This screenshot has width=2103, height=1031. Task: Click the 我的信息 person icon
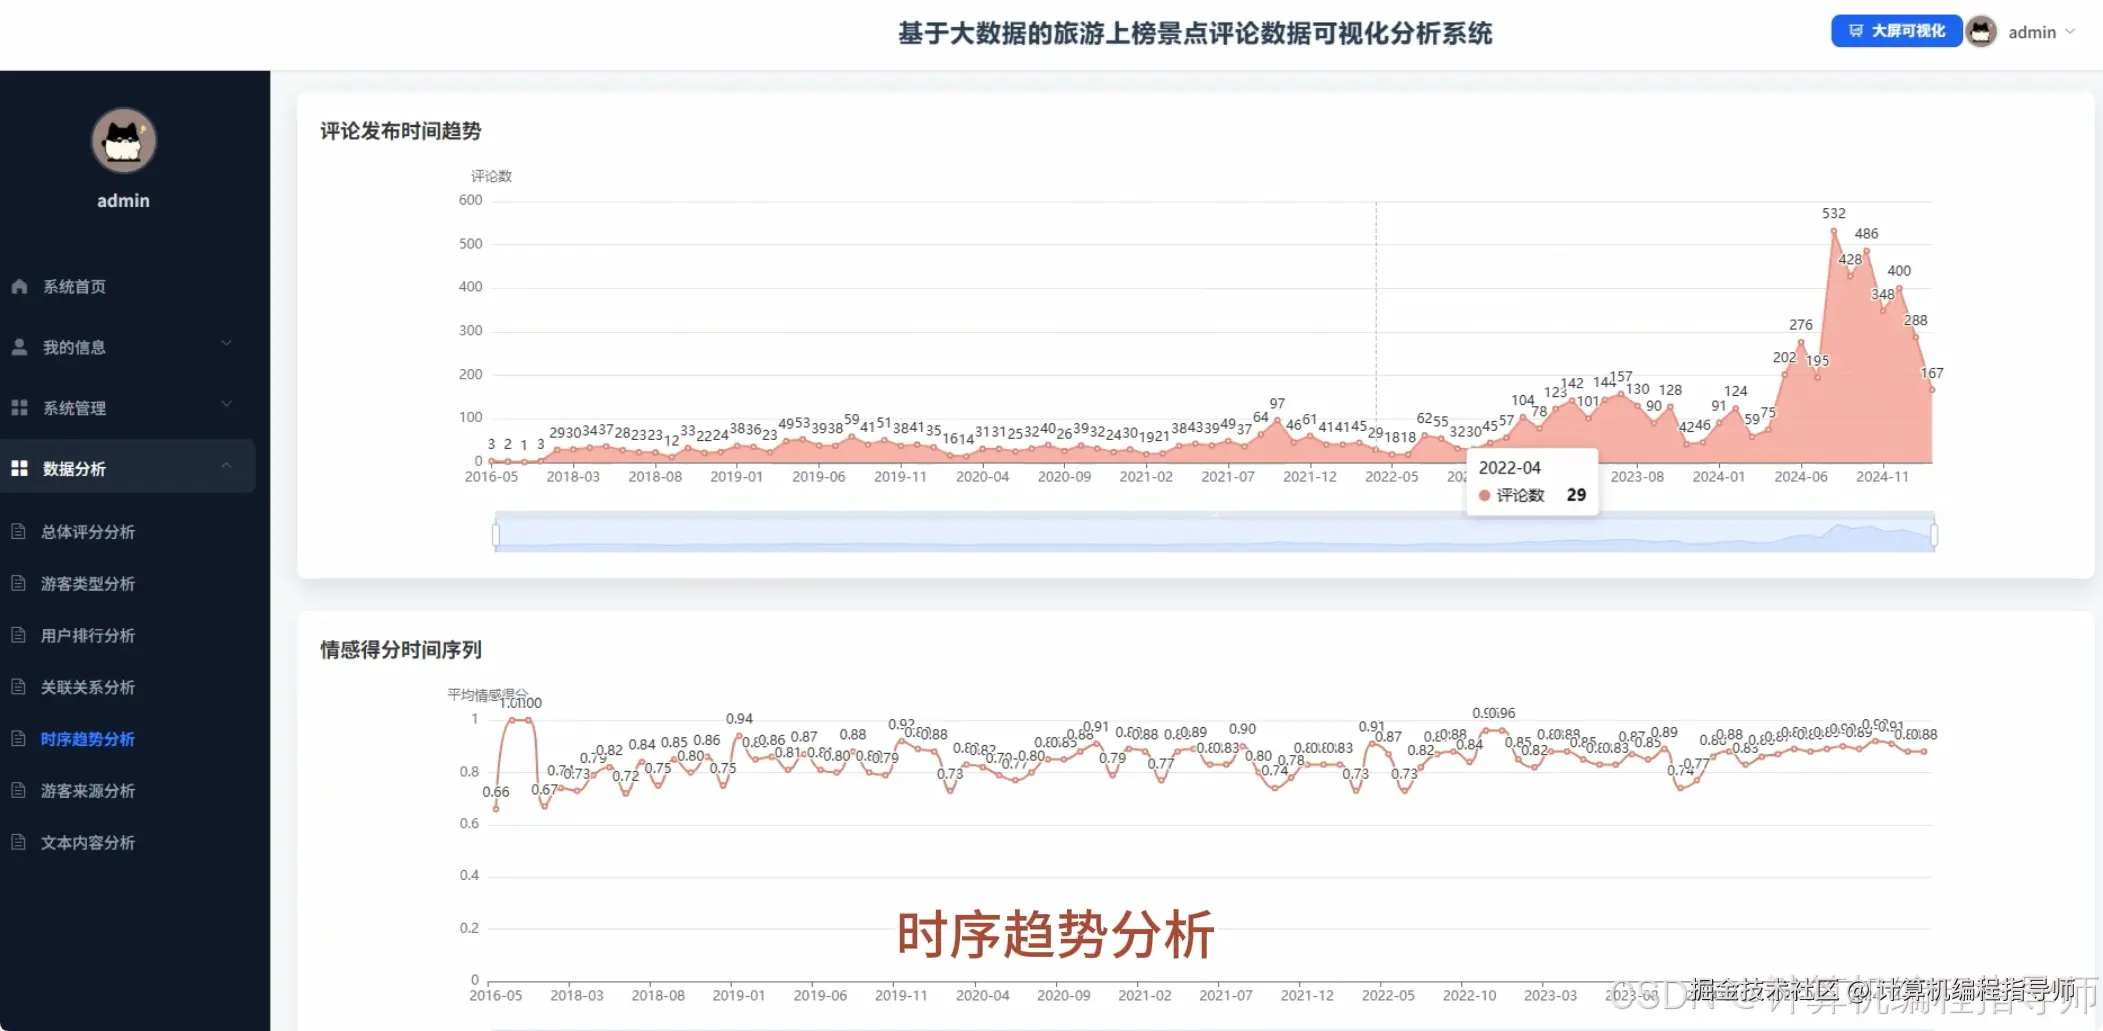pyautogui.click(x=19, y=347)
